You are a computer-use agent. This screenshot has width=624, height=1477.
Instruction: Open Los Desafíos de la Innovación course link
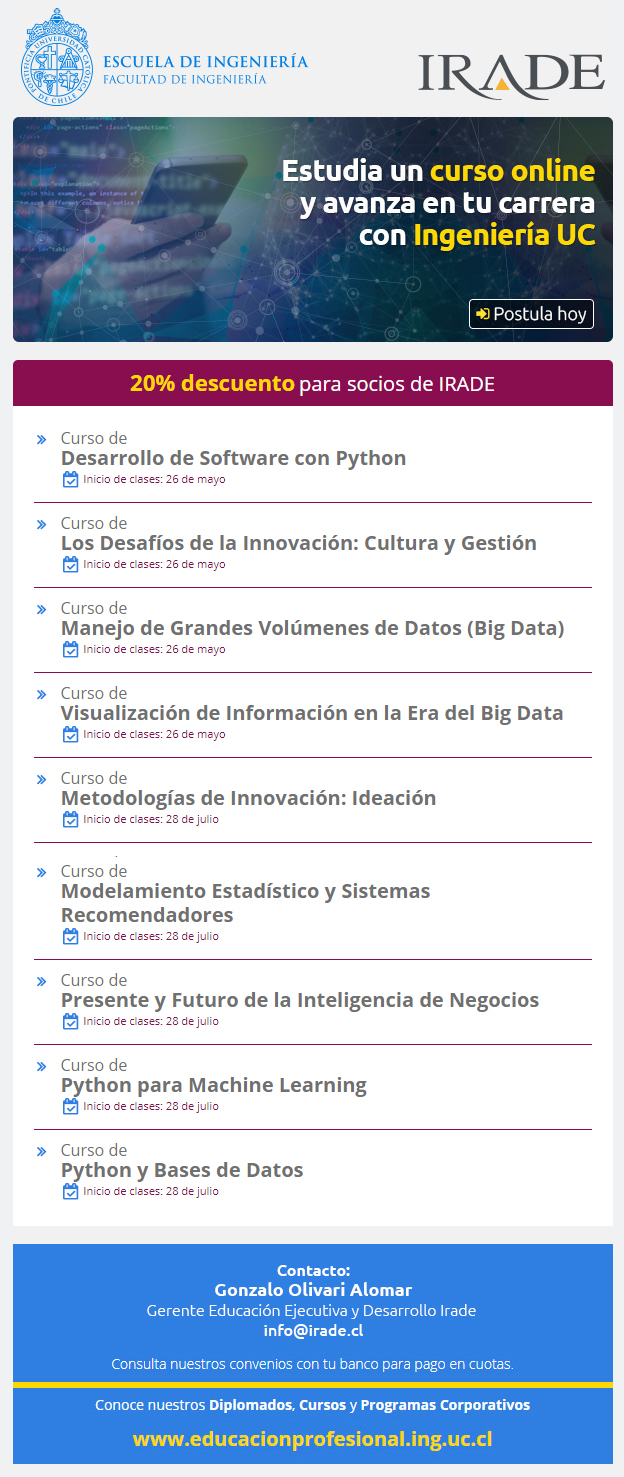[x=299, y=543]
